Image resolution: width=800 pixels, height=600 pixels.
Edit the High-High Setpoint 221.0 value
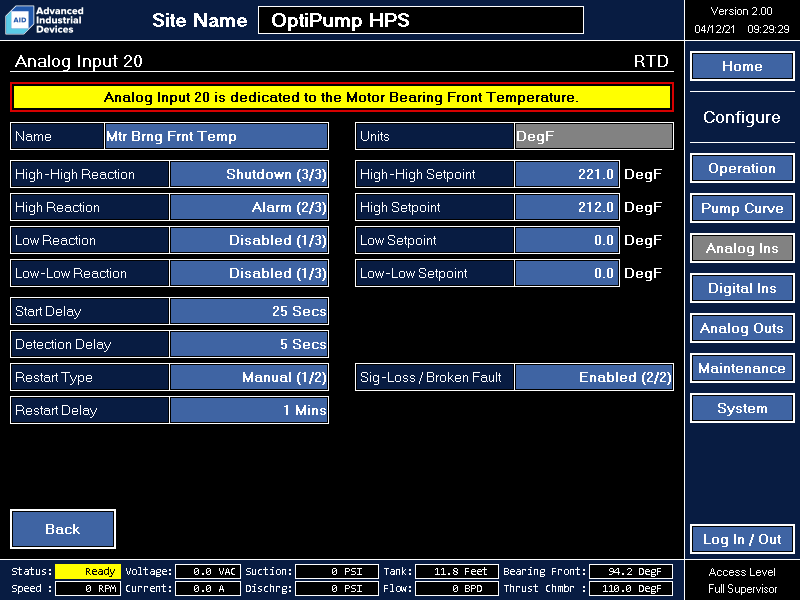click(x=567, y=174)
